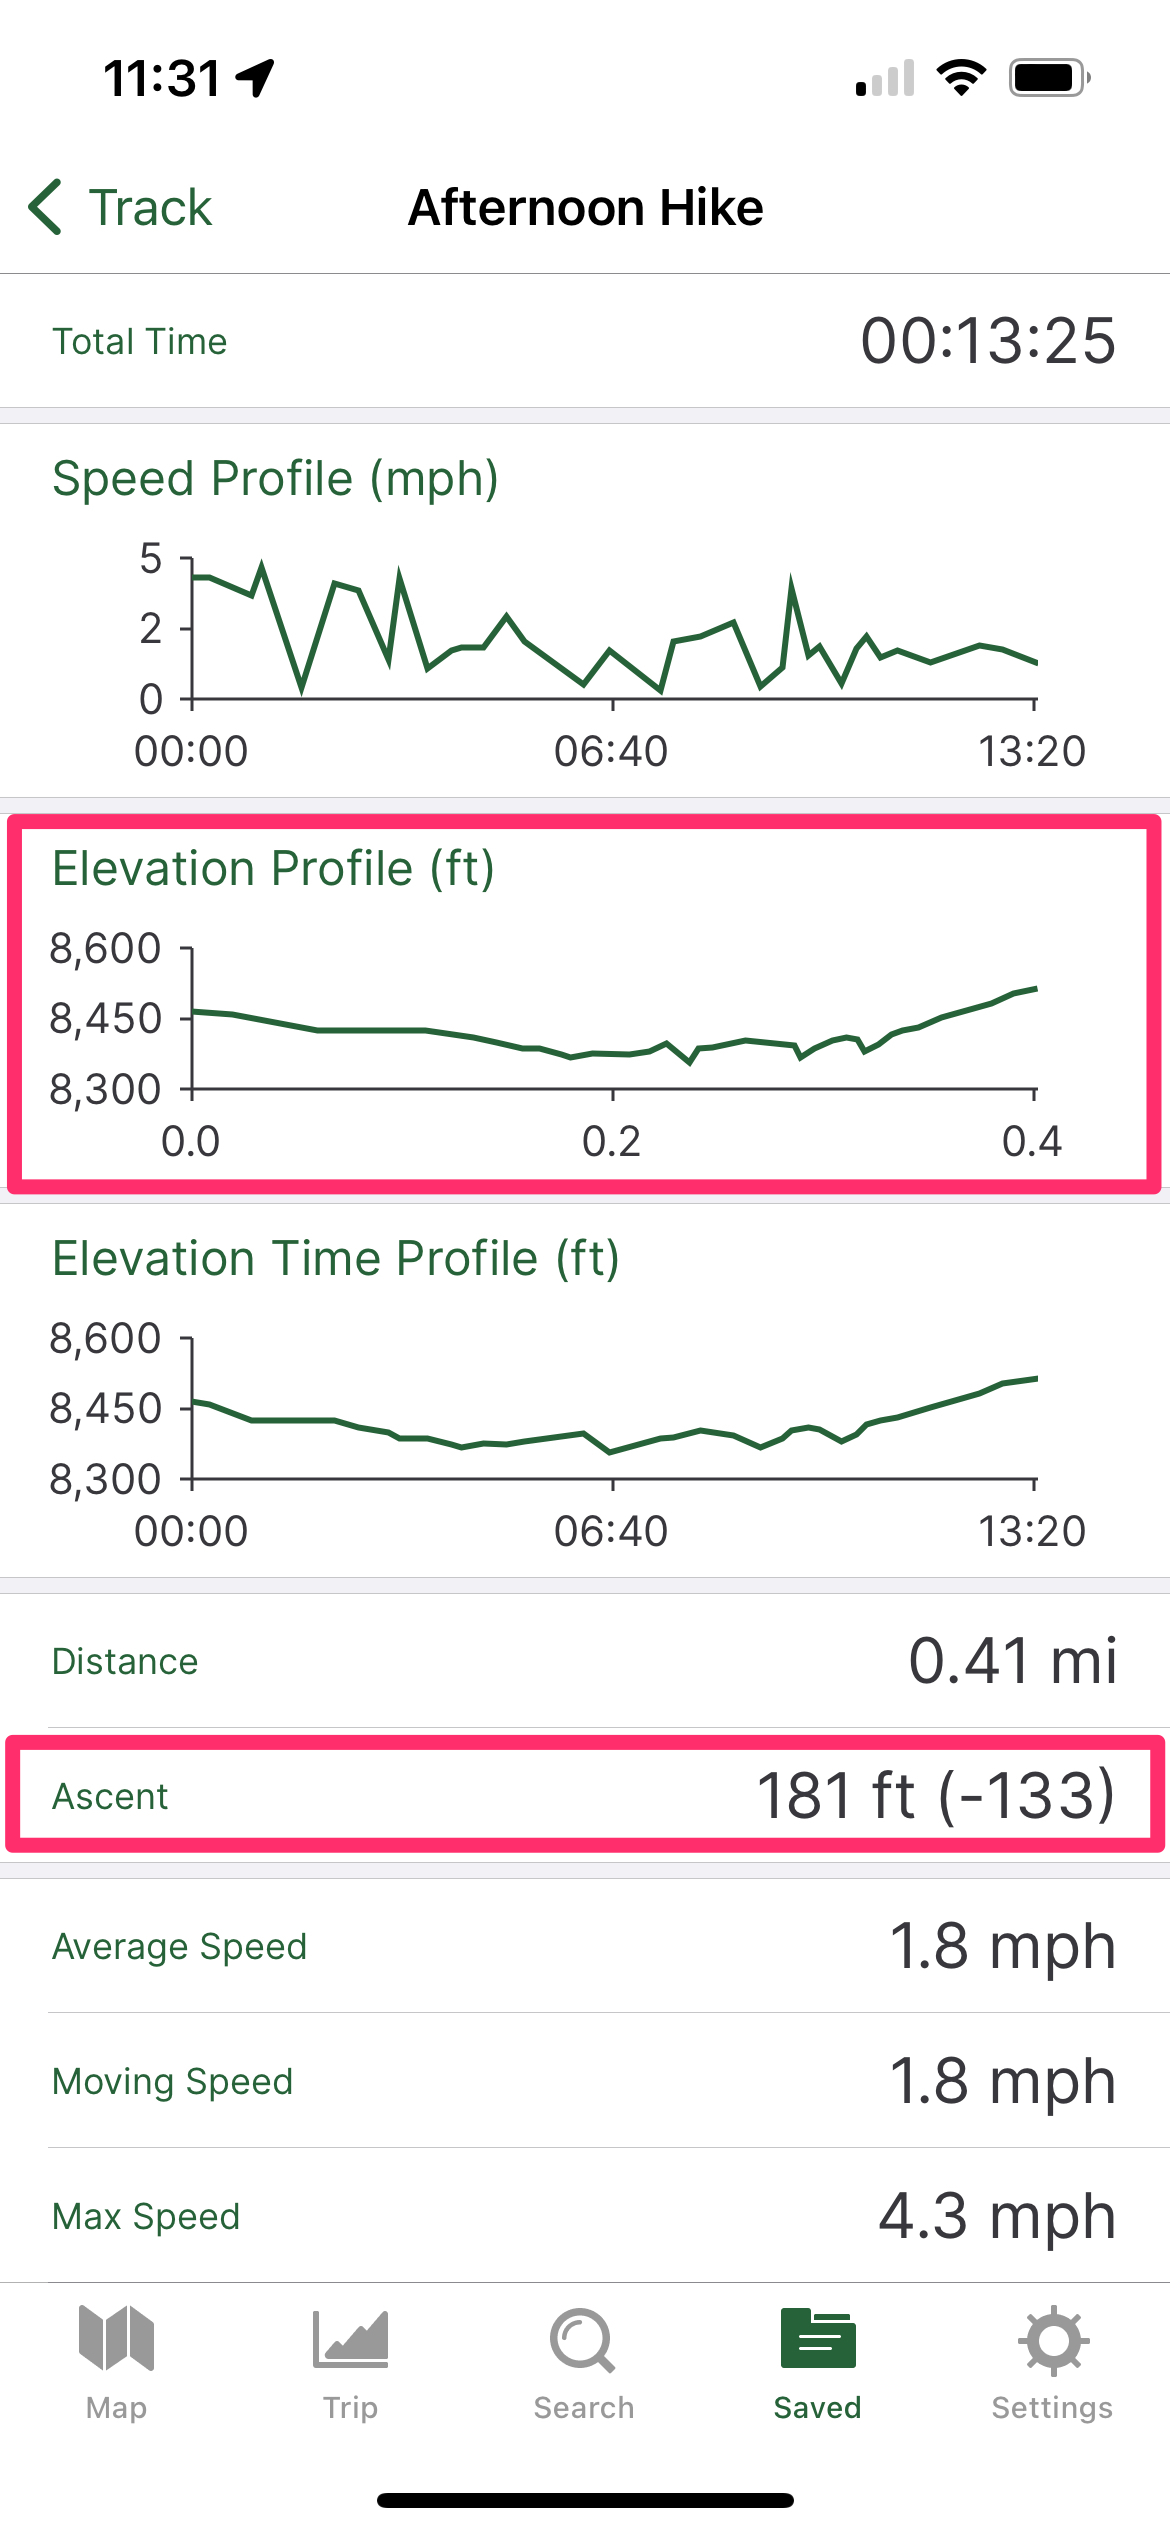This screenshot has width=1170, height=2532.
Task: Tap the Search magnifier icon
Action: pos(583,2340)
